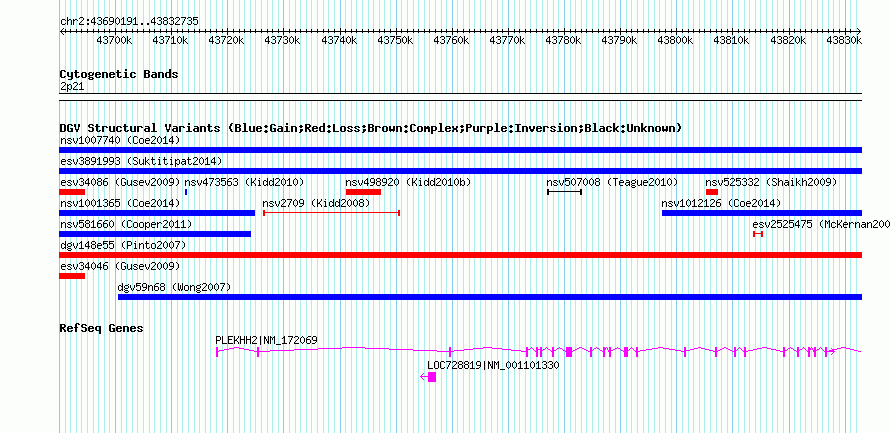Click the blue bar under dgv59n68
890x433 pixels.
pos(490,297)
